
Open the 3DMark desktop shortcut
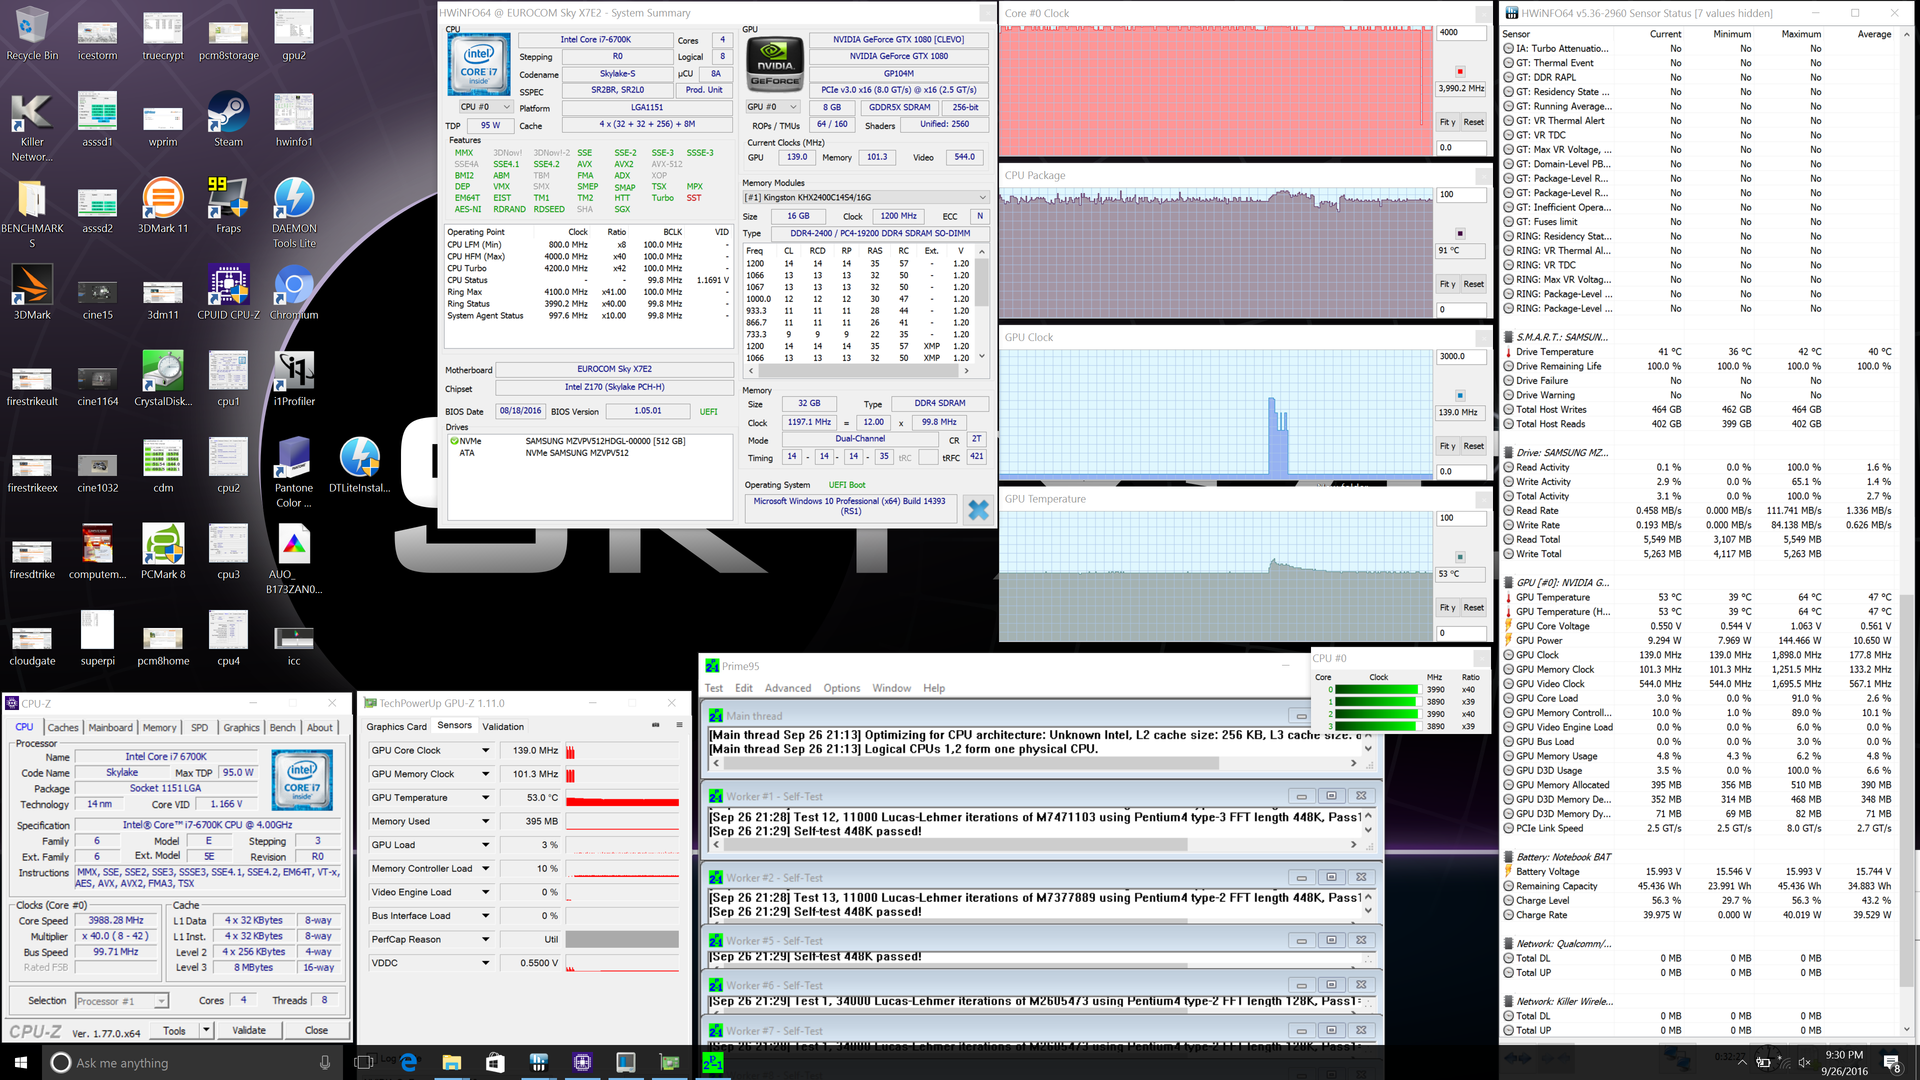(32, 292)
